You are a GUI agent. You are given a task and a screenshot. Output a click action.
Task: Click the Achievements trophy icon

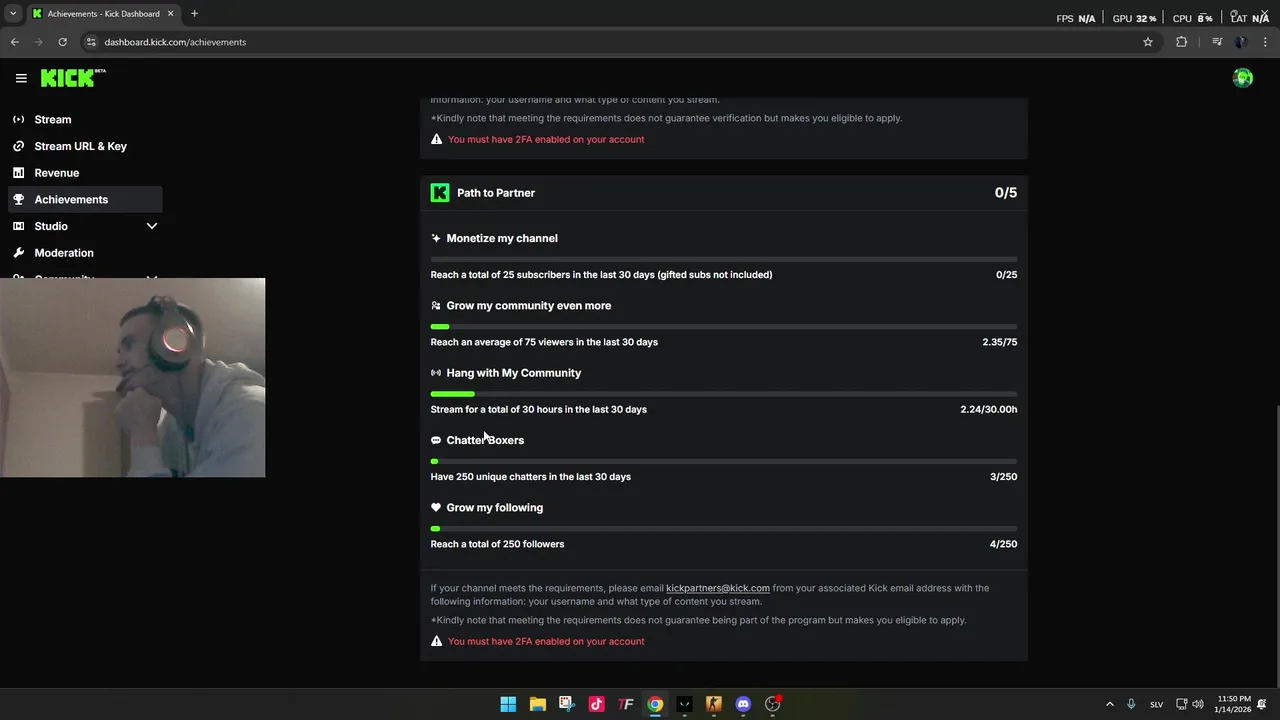(18, 199)
